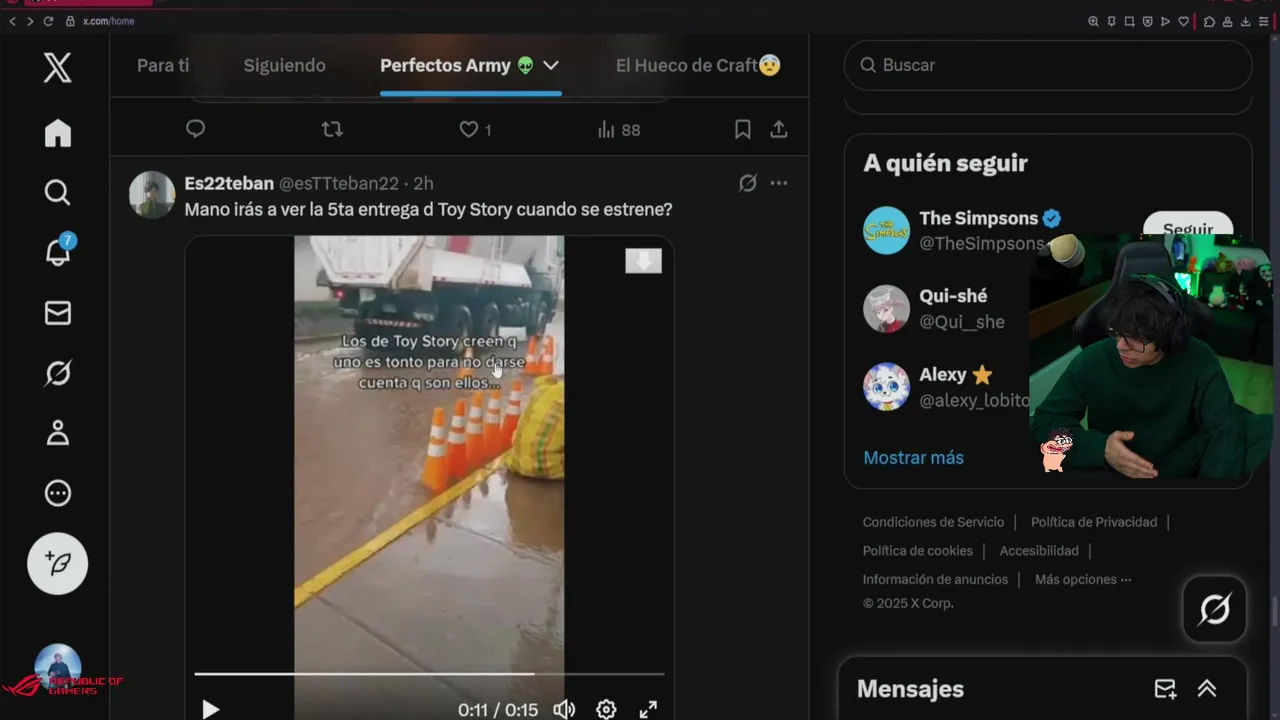Image resolution: width=1280 pixels, height=720 pixels.
Task: Switch to El Hueco de Craft tab
Action: [698, 65]
